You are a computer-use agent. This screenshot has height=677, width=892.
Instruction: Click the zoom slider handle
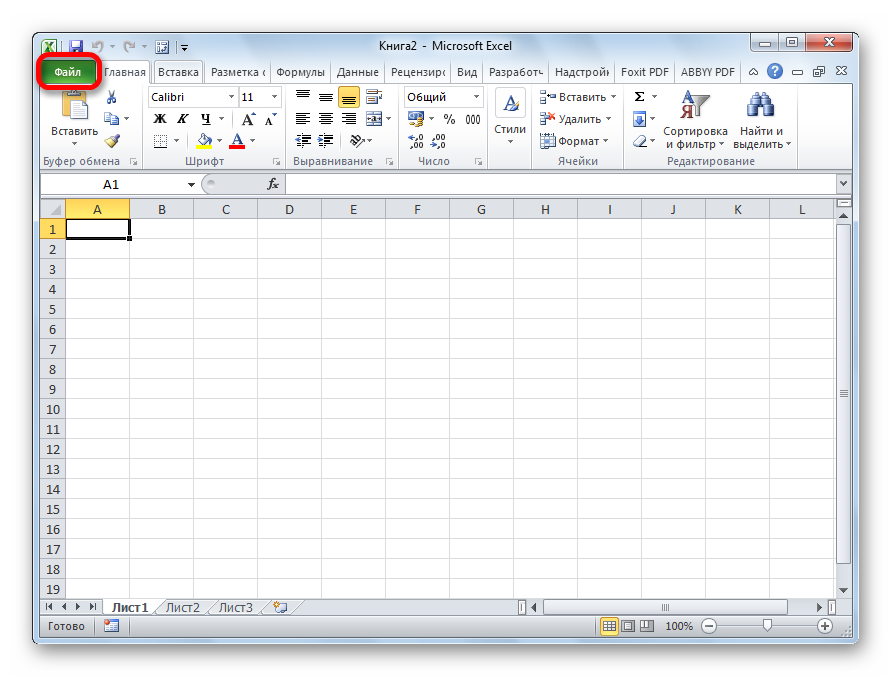pos(767,626)
